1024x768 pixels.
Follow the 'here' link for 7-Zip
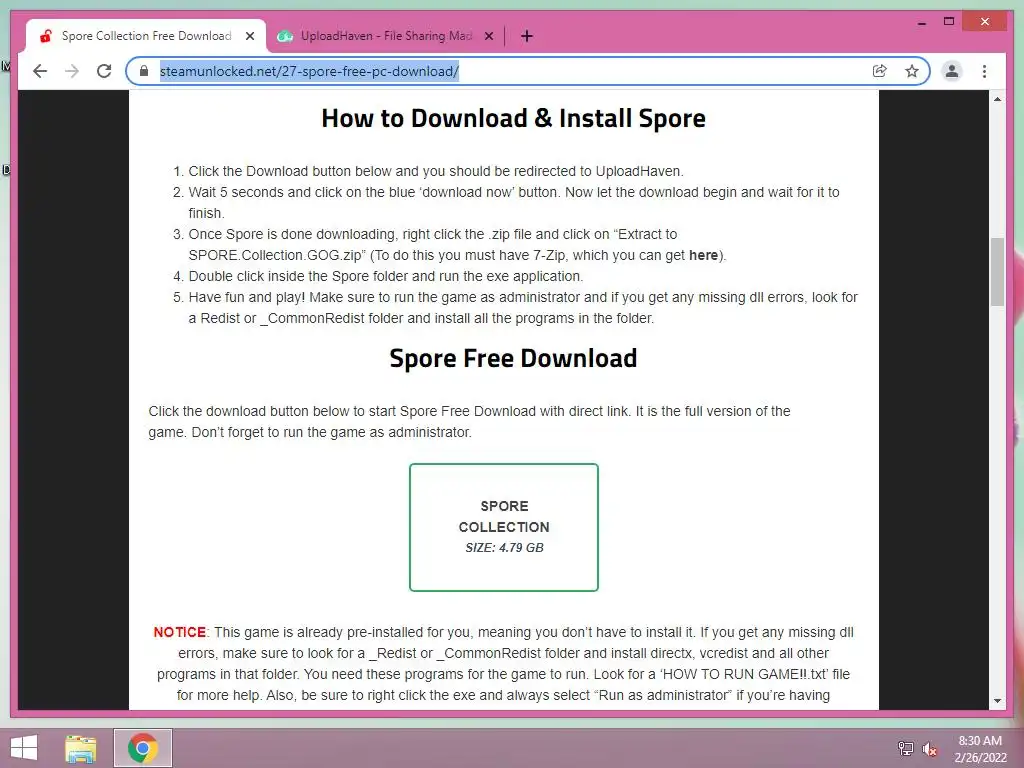point(703,255)
